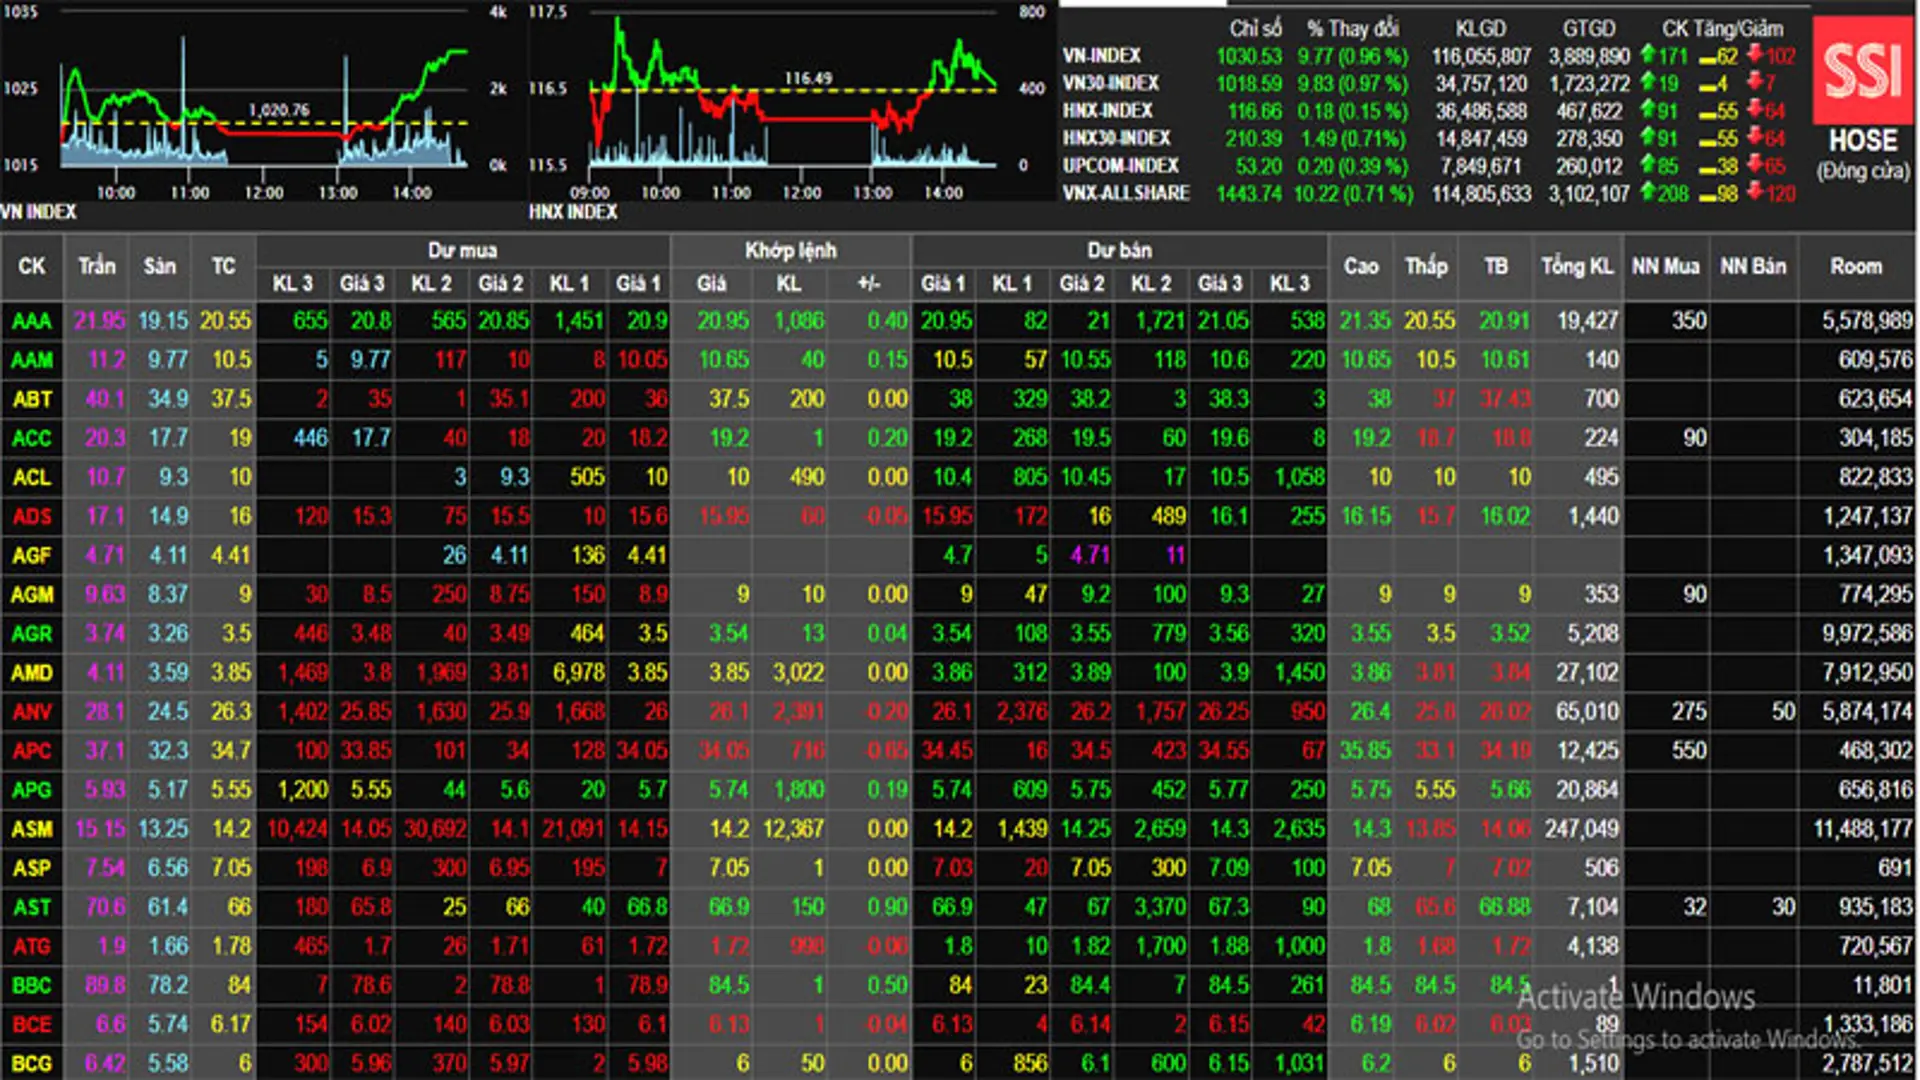Select stock symbol BCG
The image size is (1920, 1080).
31,1063
